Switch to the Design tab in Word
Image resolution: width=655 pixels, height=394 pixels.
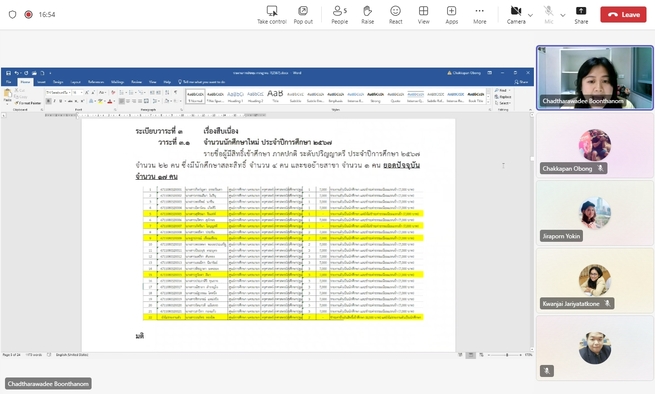(58, 82)
